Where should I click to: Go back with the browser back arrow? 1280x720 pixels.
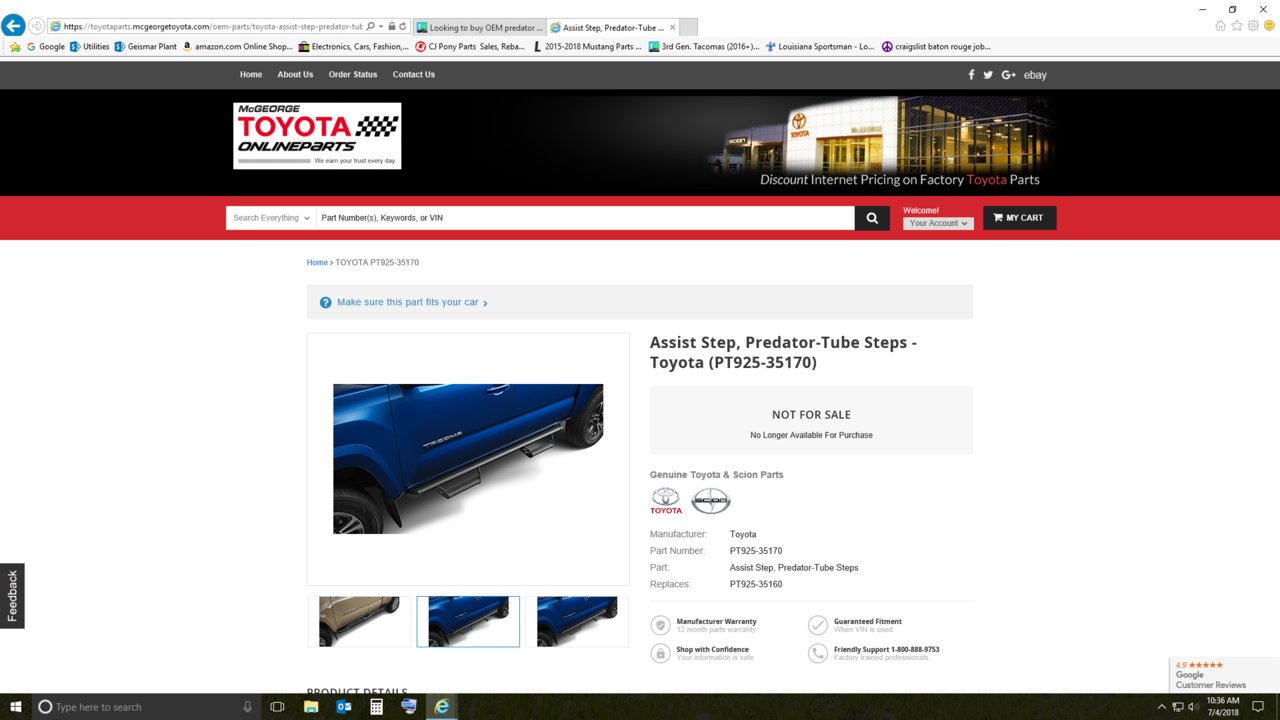pos(13,26)
